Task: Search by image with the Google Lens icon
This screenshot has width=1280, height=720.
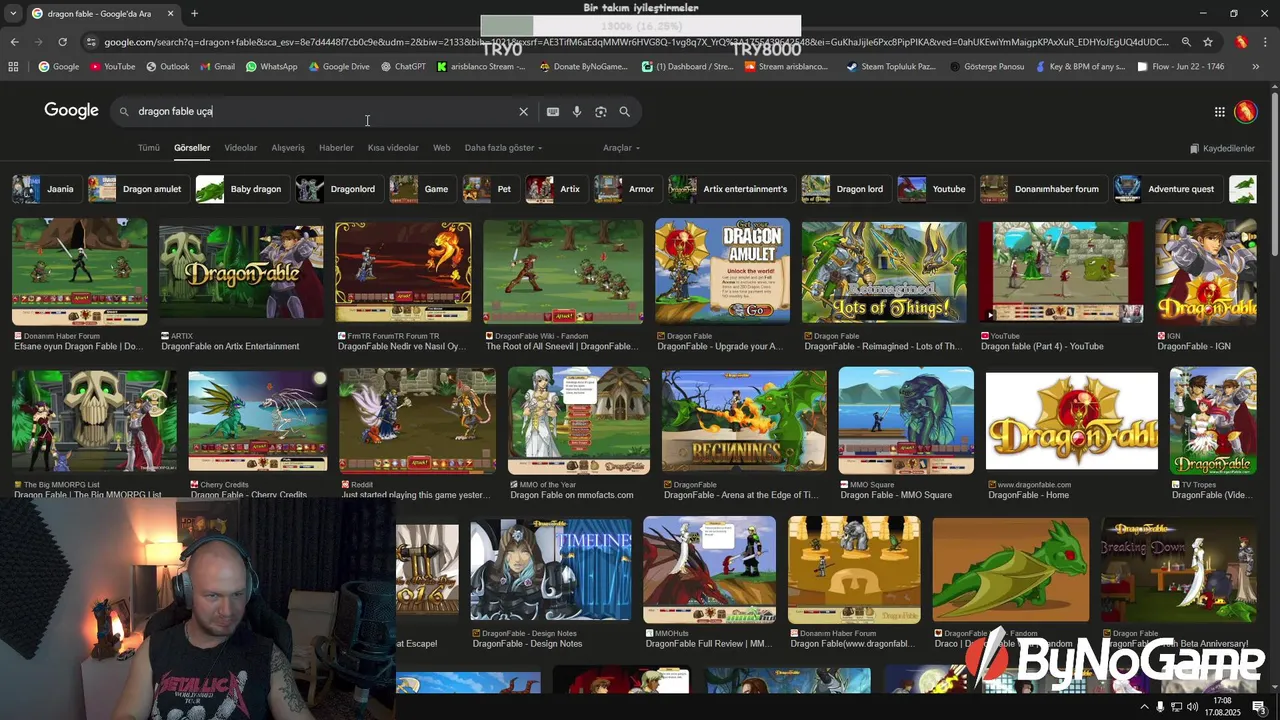Action: [x=601, y=112]
